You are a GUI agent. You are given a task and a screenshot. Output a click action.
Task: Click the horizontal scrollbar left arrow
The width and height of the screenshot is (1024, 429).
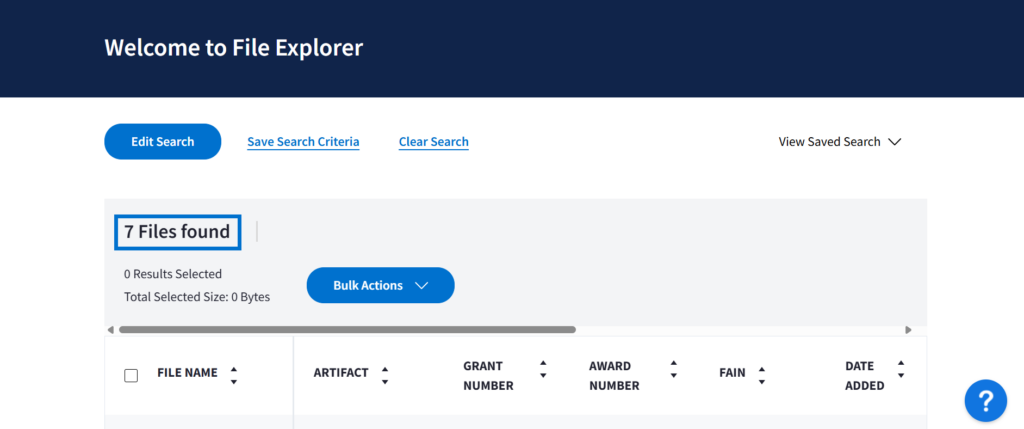click(110, 329)
